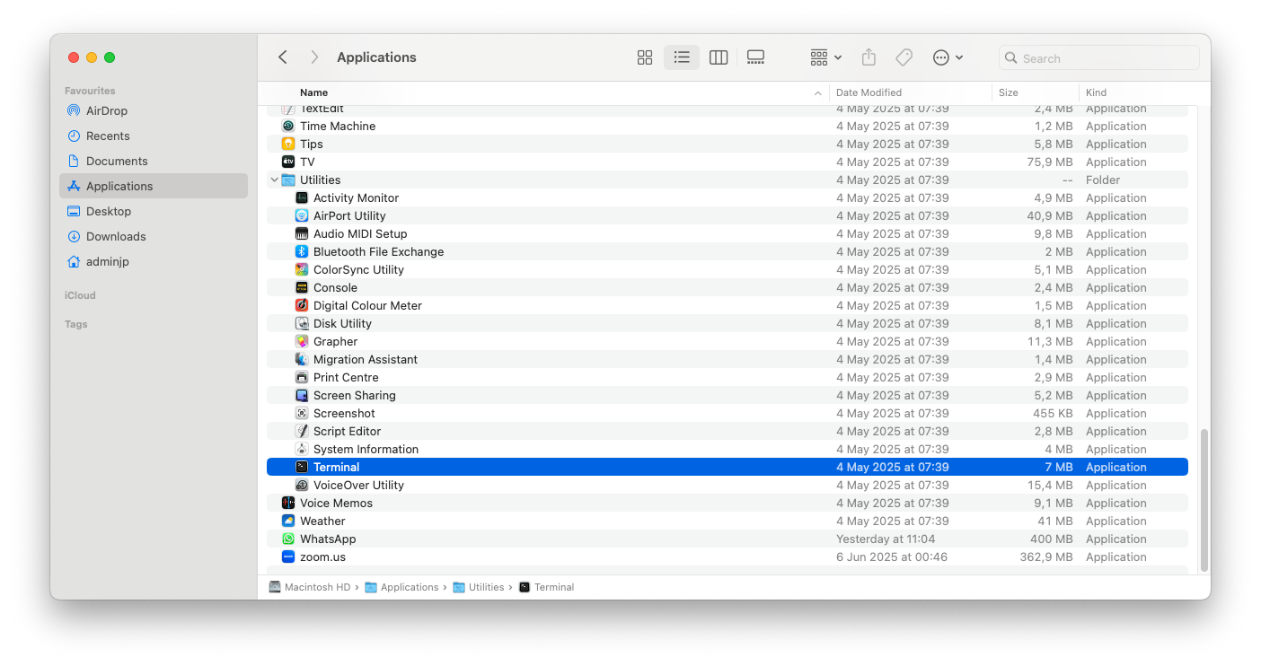This screenshot has height=666, width=1261.
Task: Select the '455 KB' size cell
Action: click(x=1053, y=414)
